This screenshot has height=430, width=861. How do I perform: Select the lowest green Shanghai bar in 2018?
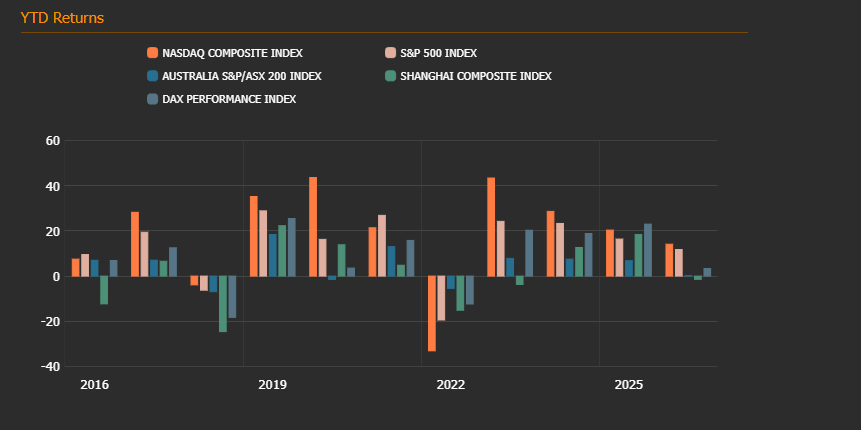tap(223, 304)
